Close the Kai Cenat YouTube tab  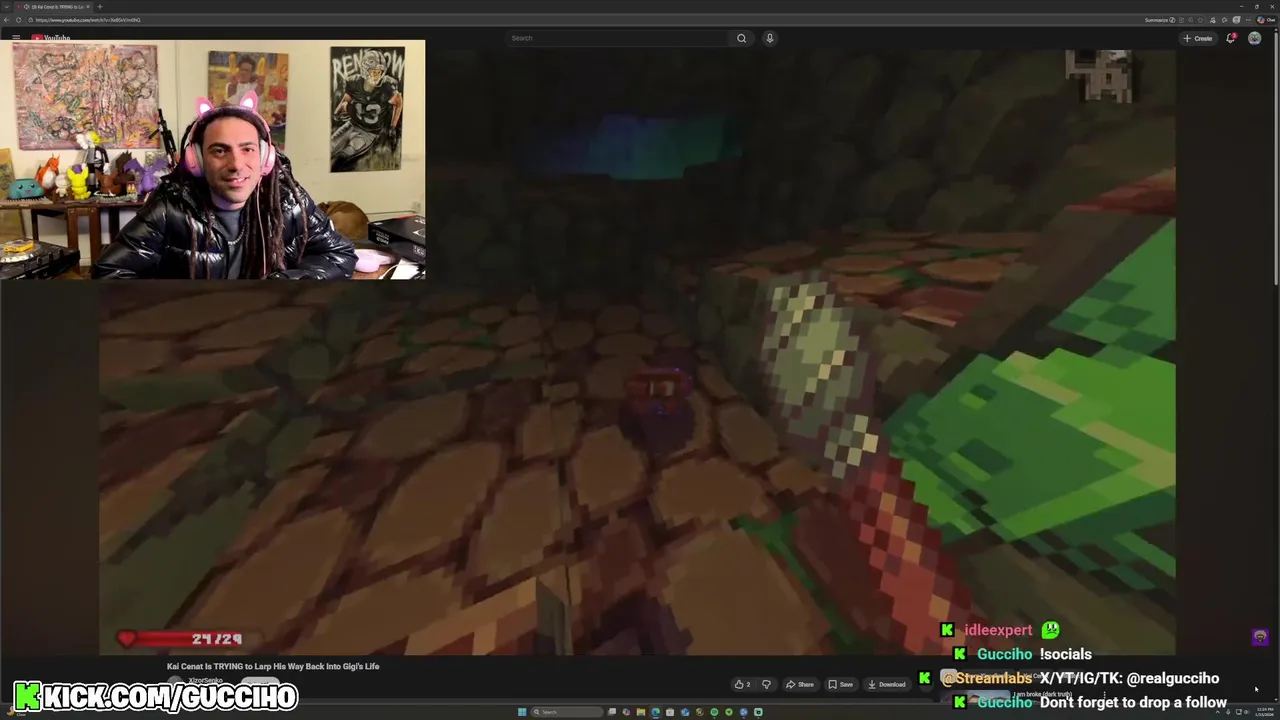point(88,7)
